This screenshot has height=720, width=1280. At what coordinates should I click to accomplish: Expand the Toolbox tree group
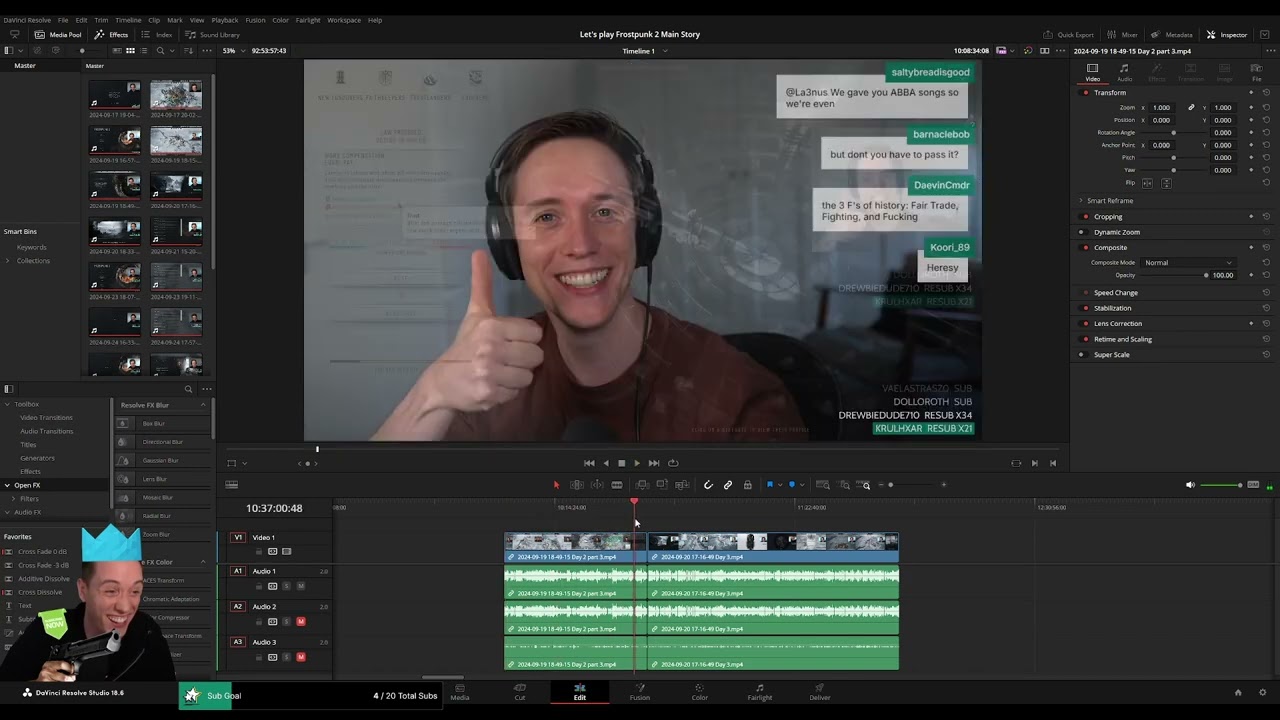(7, 404)
